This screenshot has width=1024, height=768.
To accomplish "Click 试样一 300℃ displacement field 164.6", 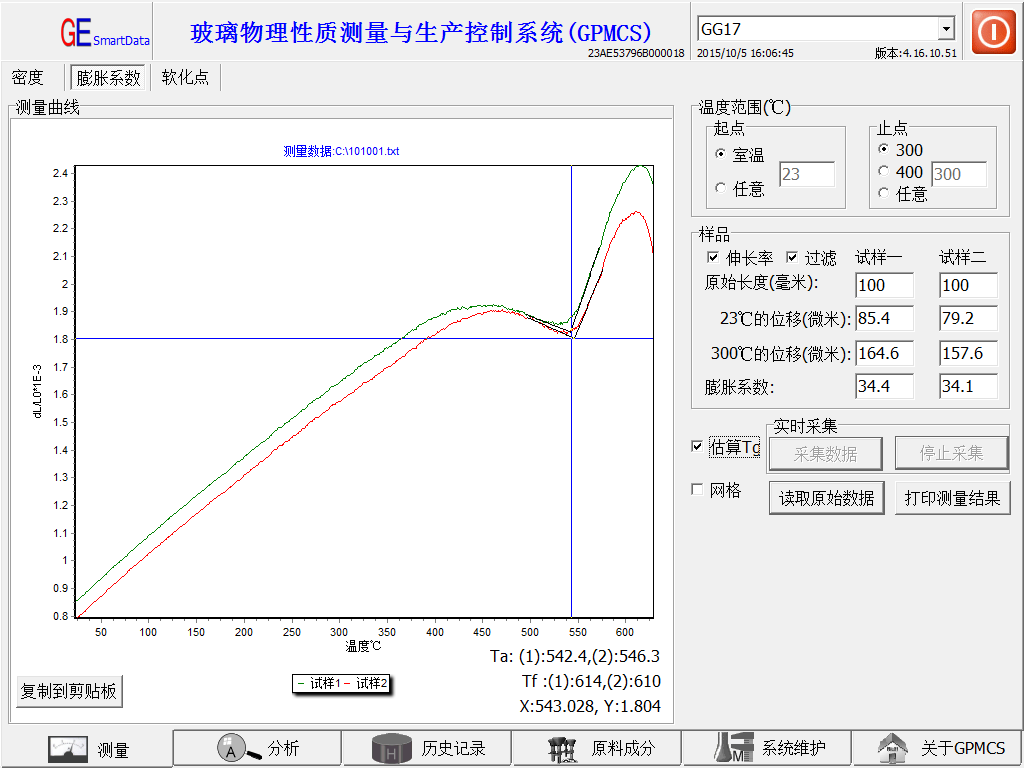I will click(x=884, y=353).
